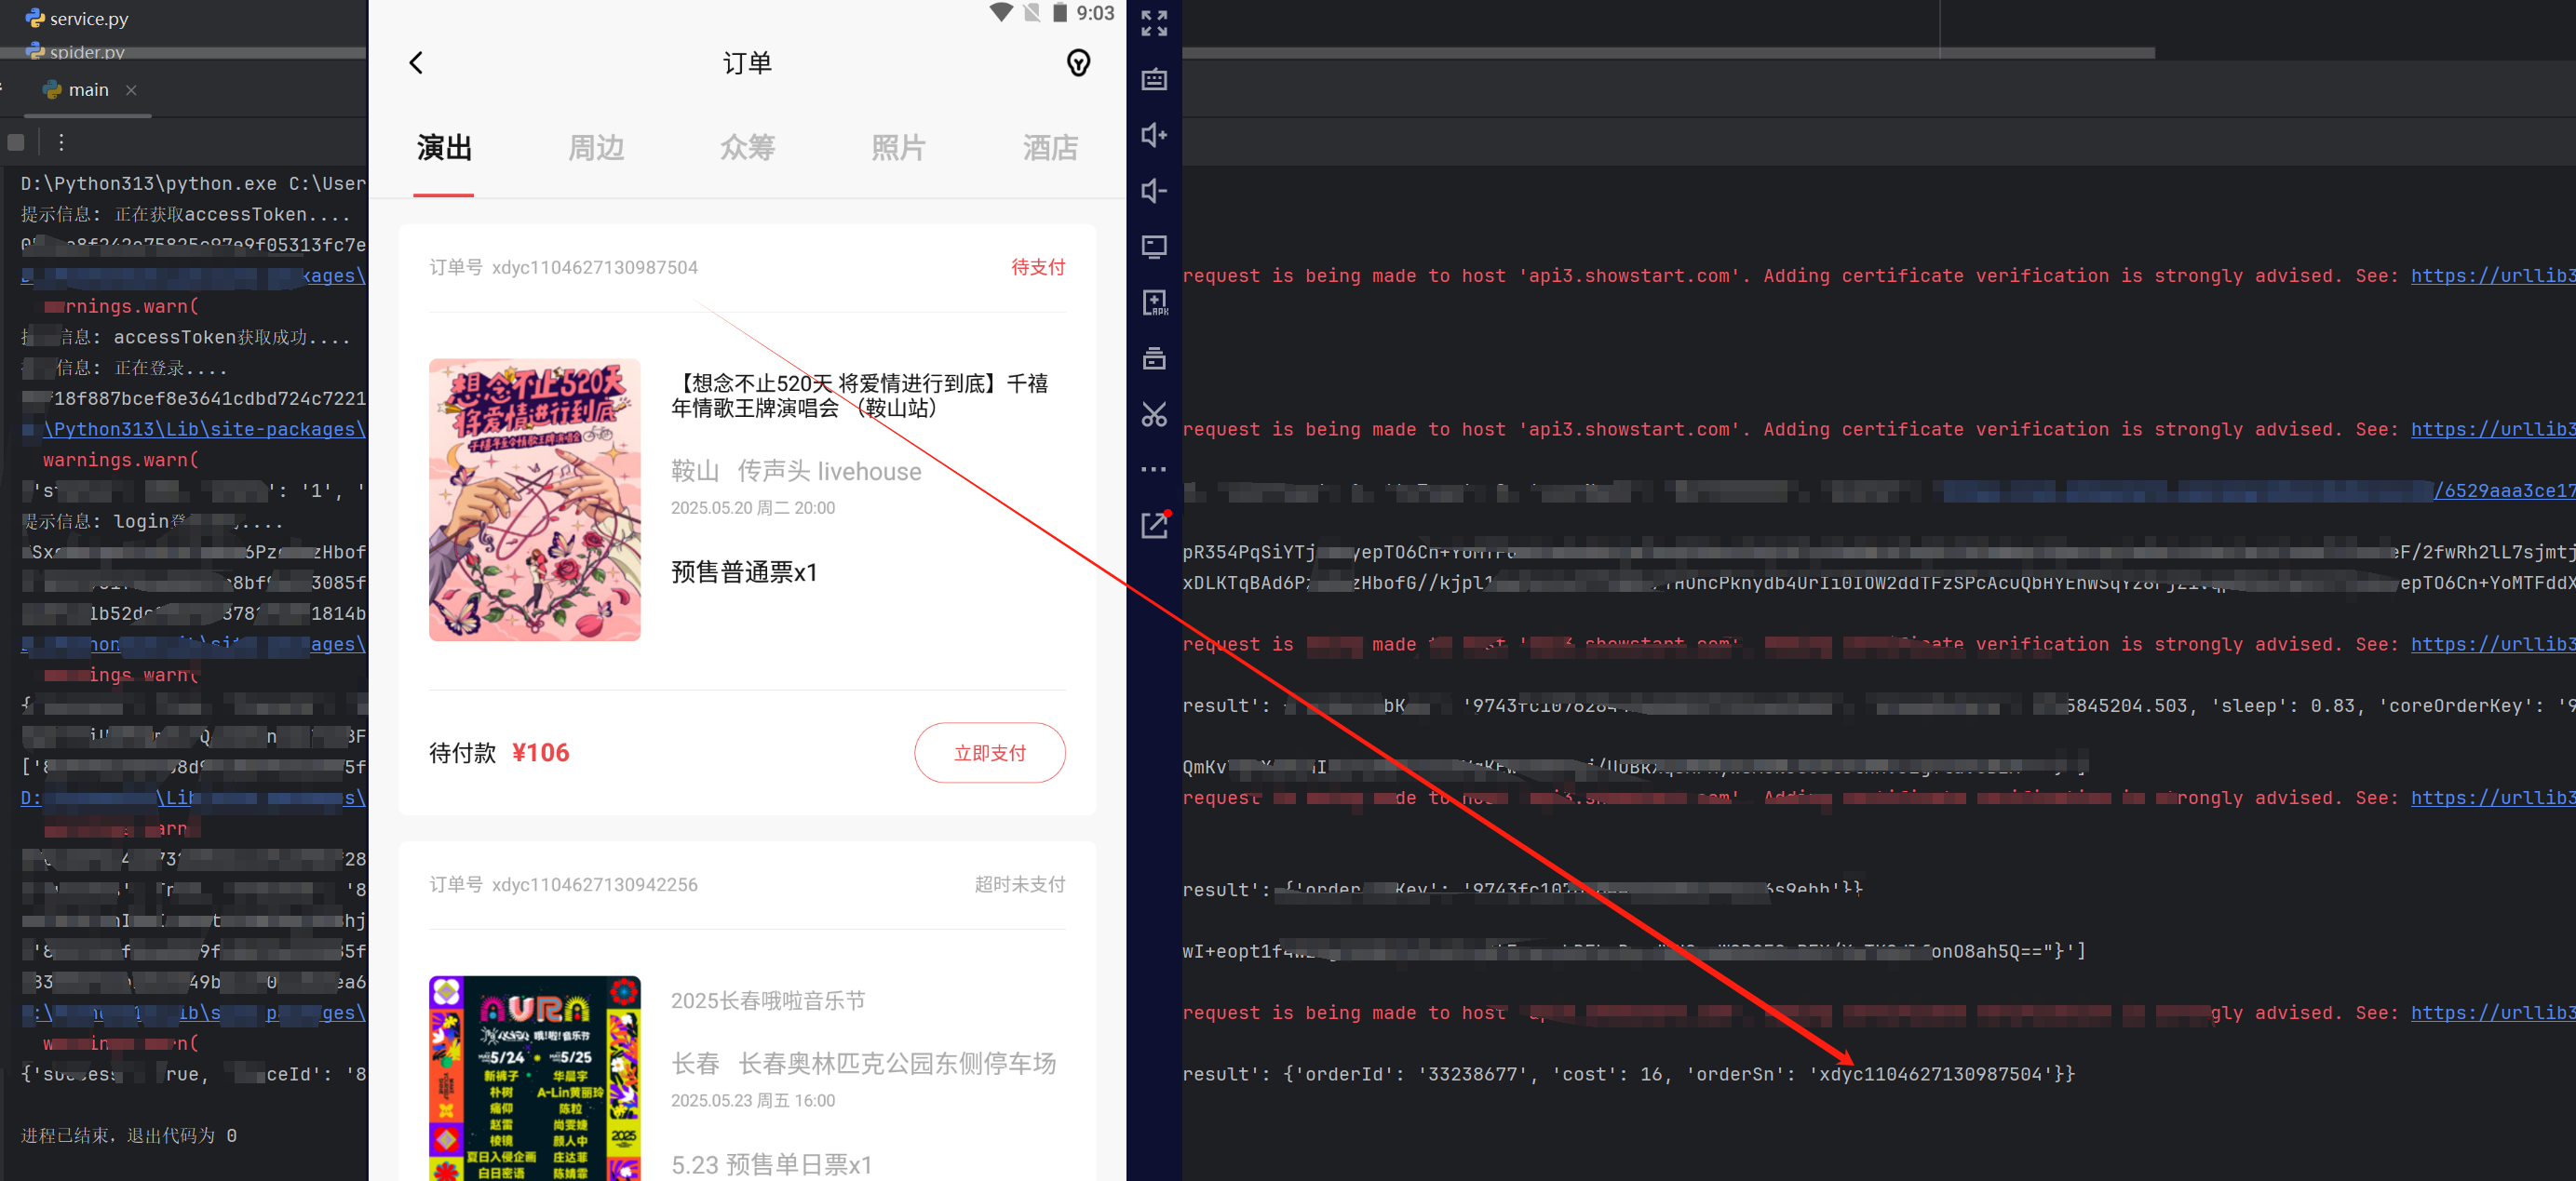Open the emulator keyboard mapping icon
The image size is (2576, 1181).
[1154, 79]
